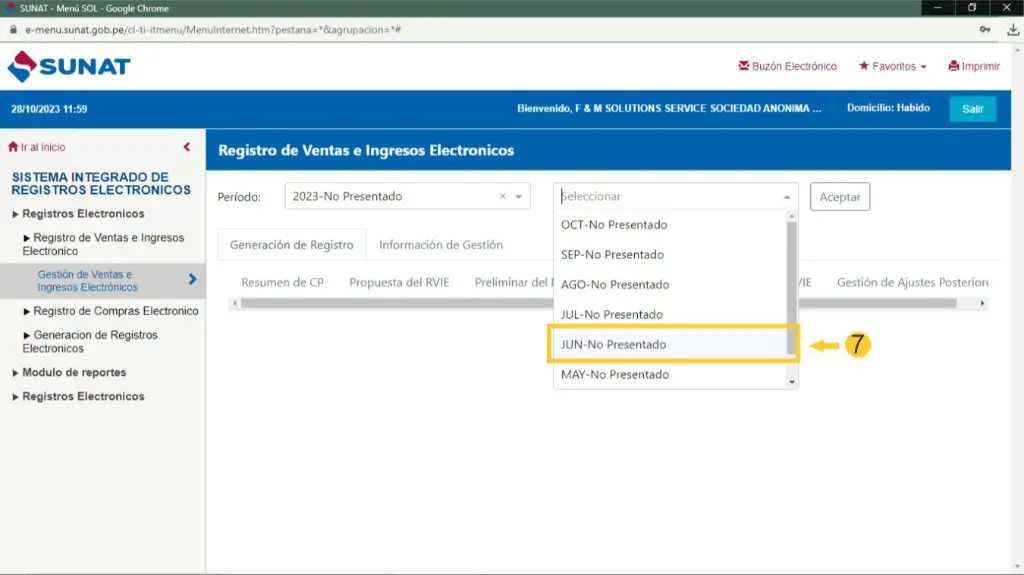1024x575 pixels.
Task: Expand Modulo de reportes section
Action: (74, 372)
